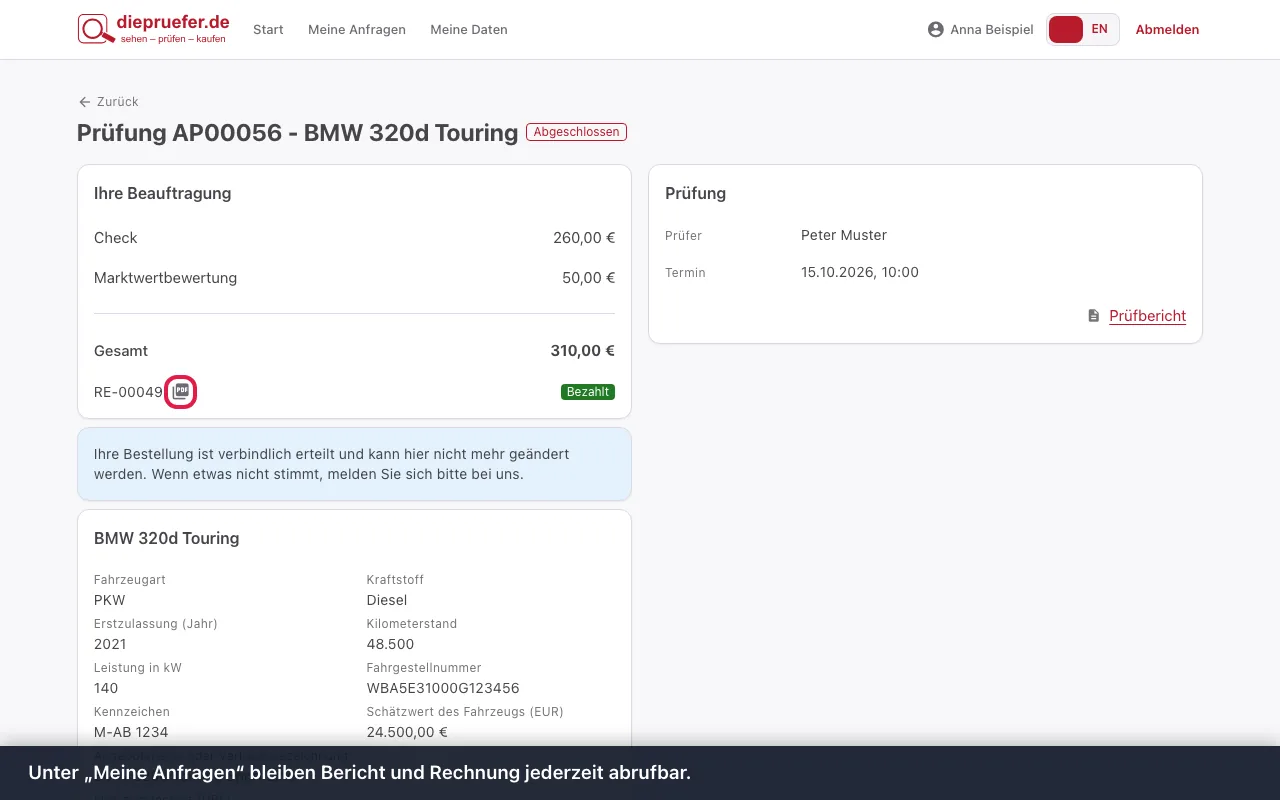
Task: Log out via Abmelden
Action: [1167, 30]
